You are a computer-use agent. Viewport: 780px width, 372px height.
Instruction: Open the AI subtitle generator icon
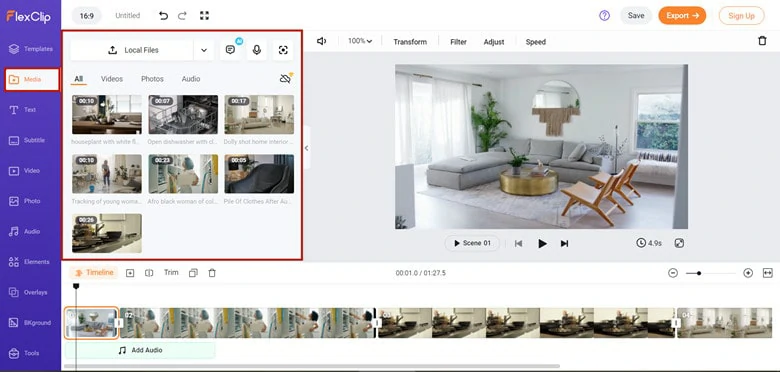[x=230, y=50]
